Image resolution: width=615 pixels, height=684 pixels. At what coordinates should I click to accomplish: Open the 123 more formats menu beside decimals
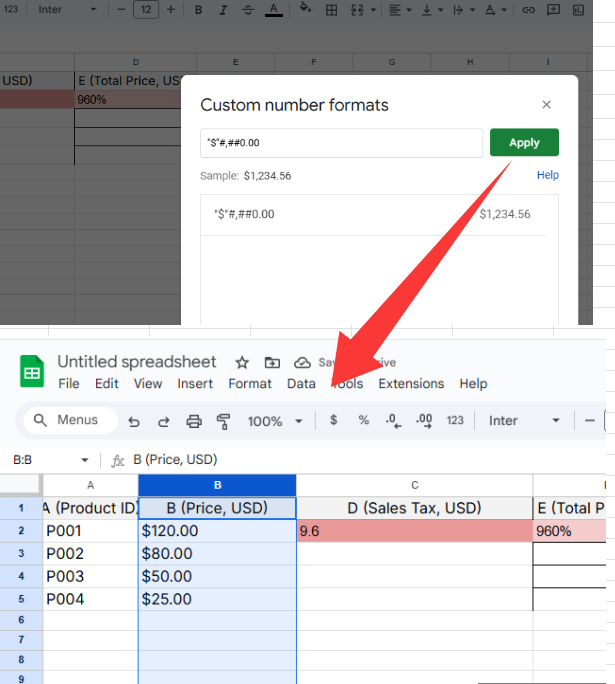click(x=455, y=421)
